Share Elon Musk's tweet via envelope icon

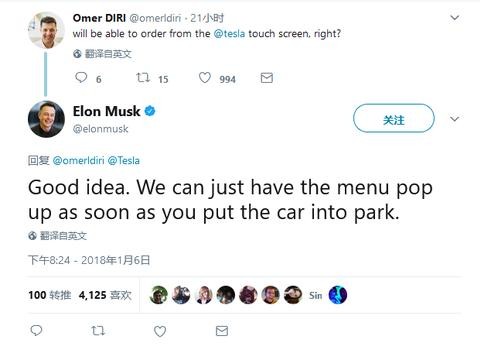222,331
